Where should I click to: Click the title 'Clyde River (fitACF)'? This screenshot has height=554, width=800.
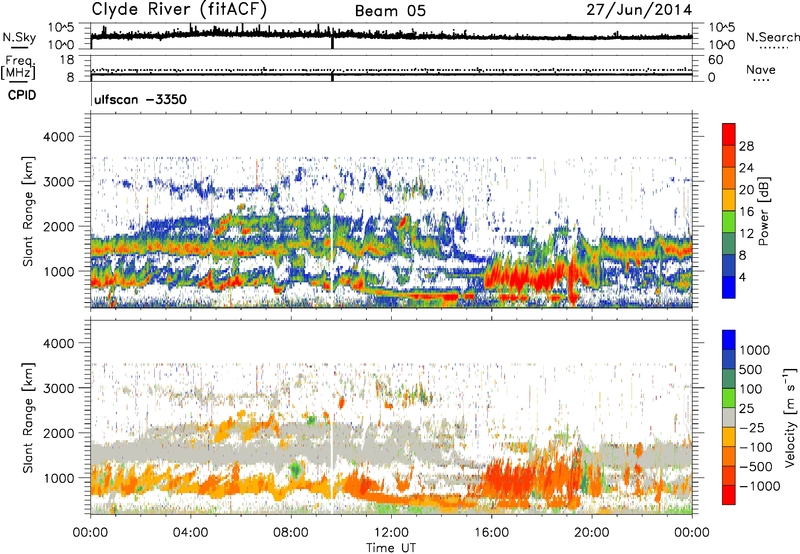(x=179, y=10)
